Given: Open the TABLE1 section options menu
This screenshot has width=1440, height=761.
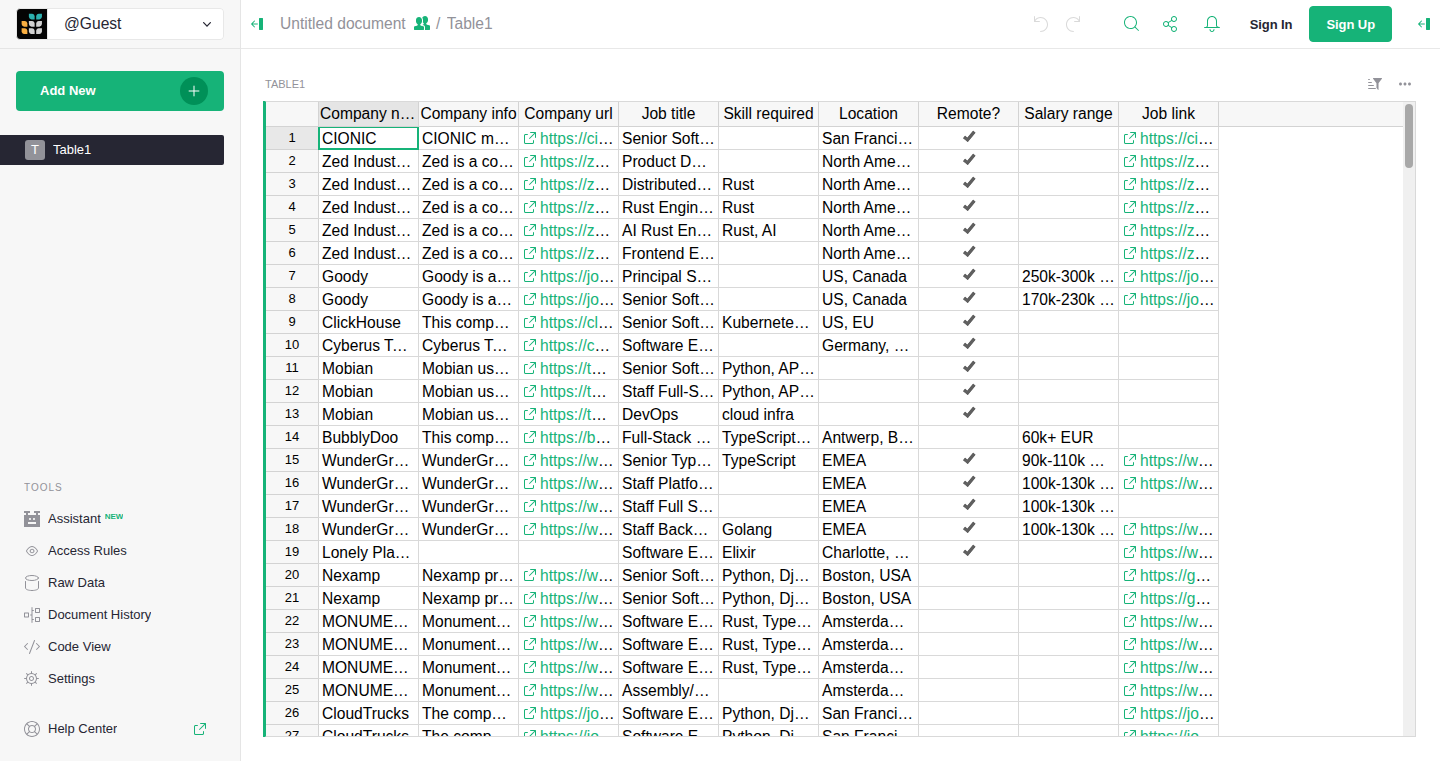Looking at the screenshot, I should [1405, 84].
